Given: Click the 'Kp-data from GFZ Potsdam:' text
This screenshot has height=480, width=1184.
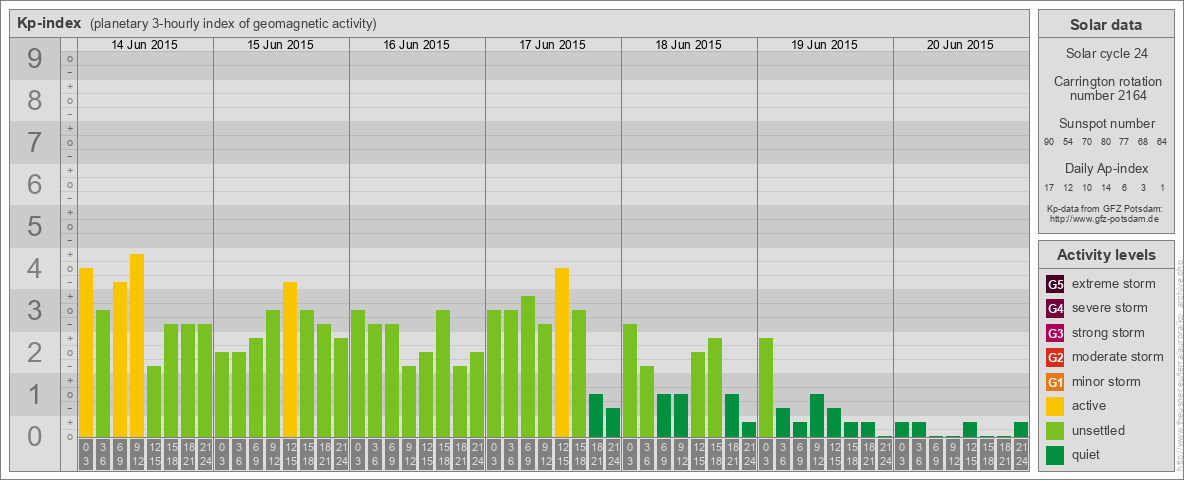Looking at the screenshot, I should (x=1105, y=209).
